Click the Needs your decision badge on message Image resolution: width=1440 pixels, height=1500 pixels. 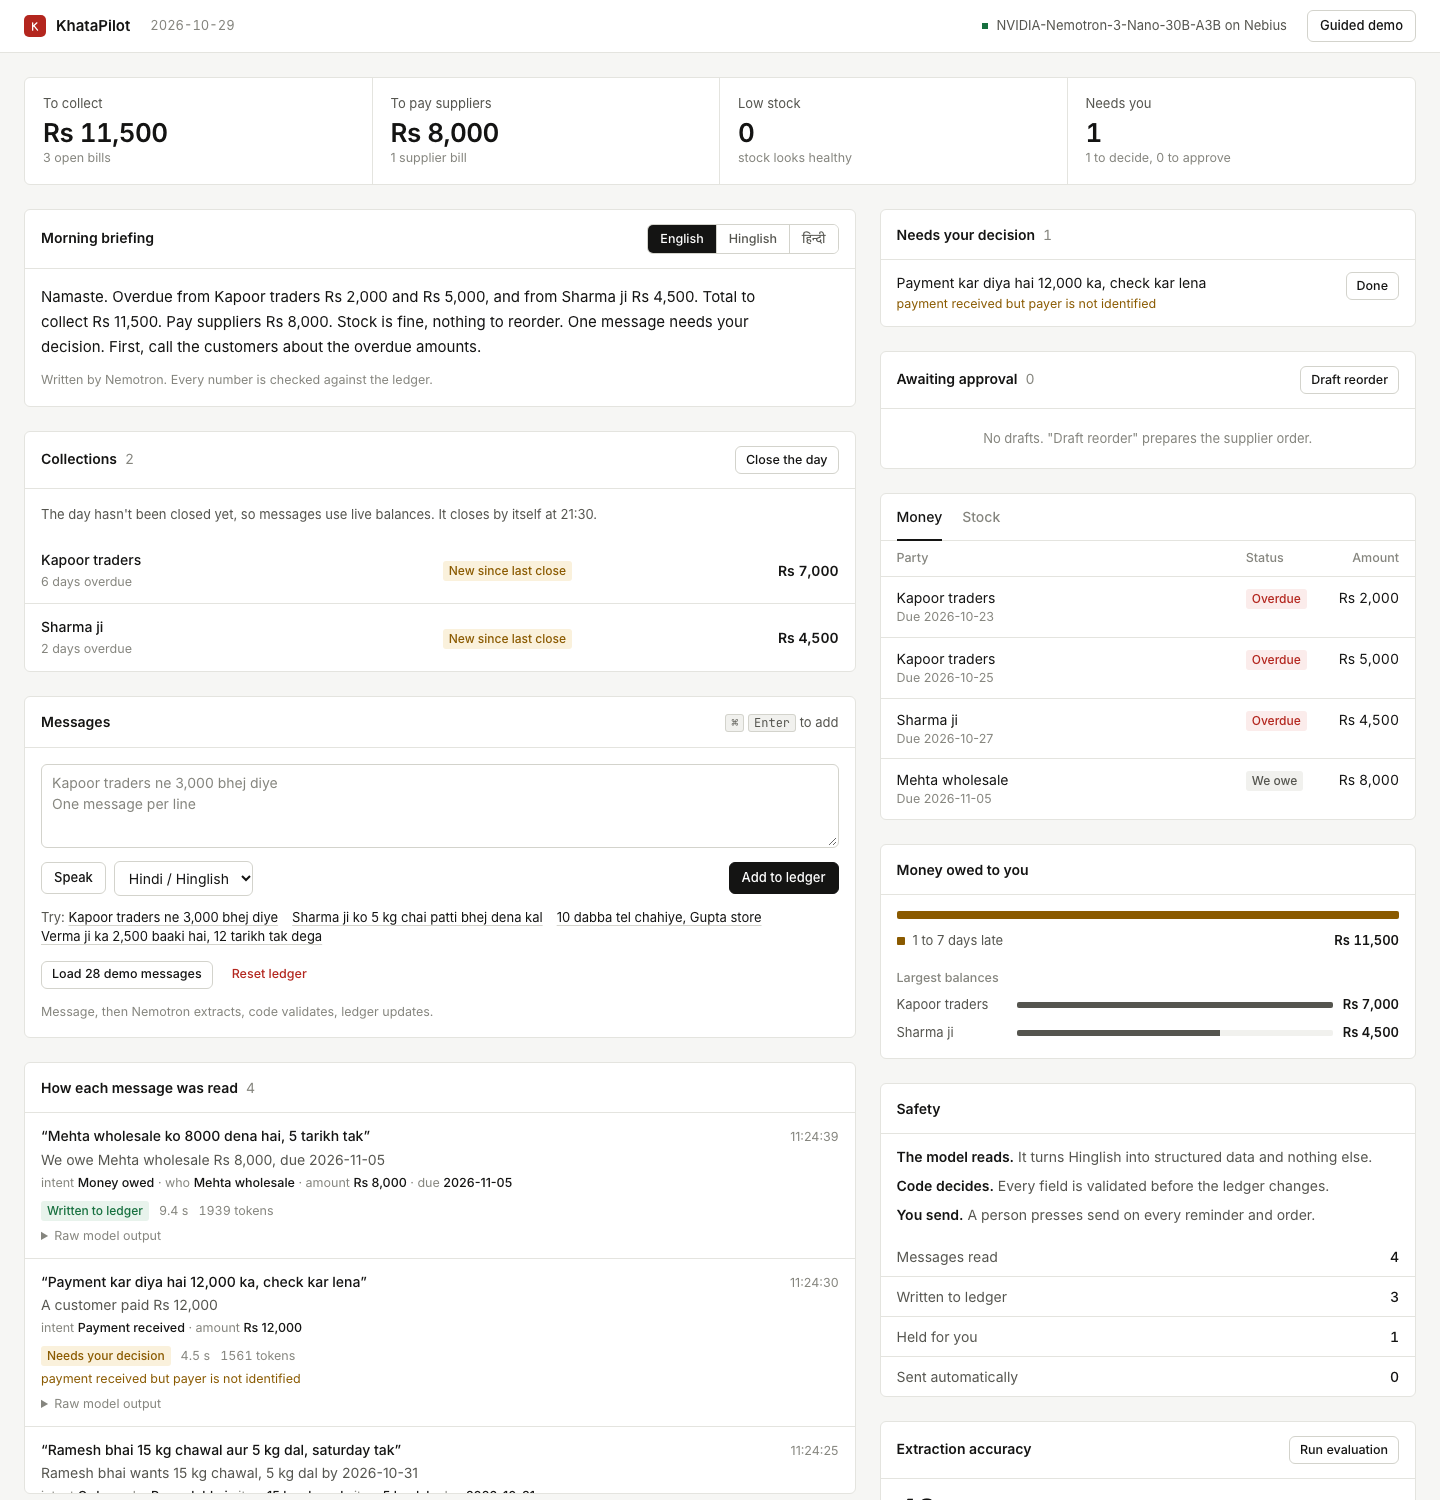[106, 1356]
